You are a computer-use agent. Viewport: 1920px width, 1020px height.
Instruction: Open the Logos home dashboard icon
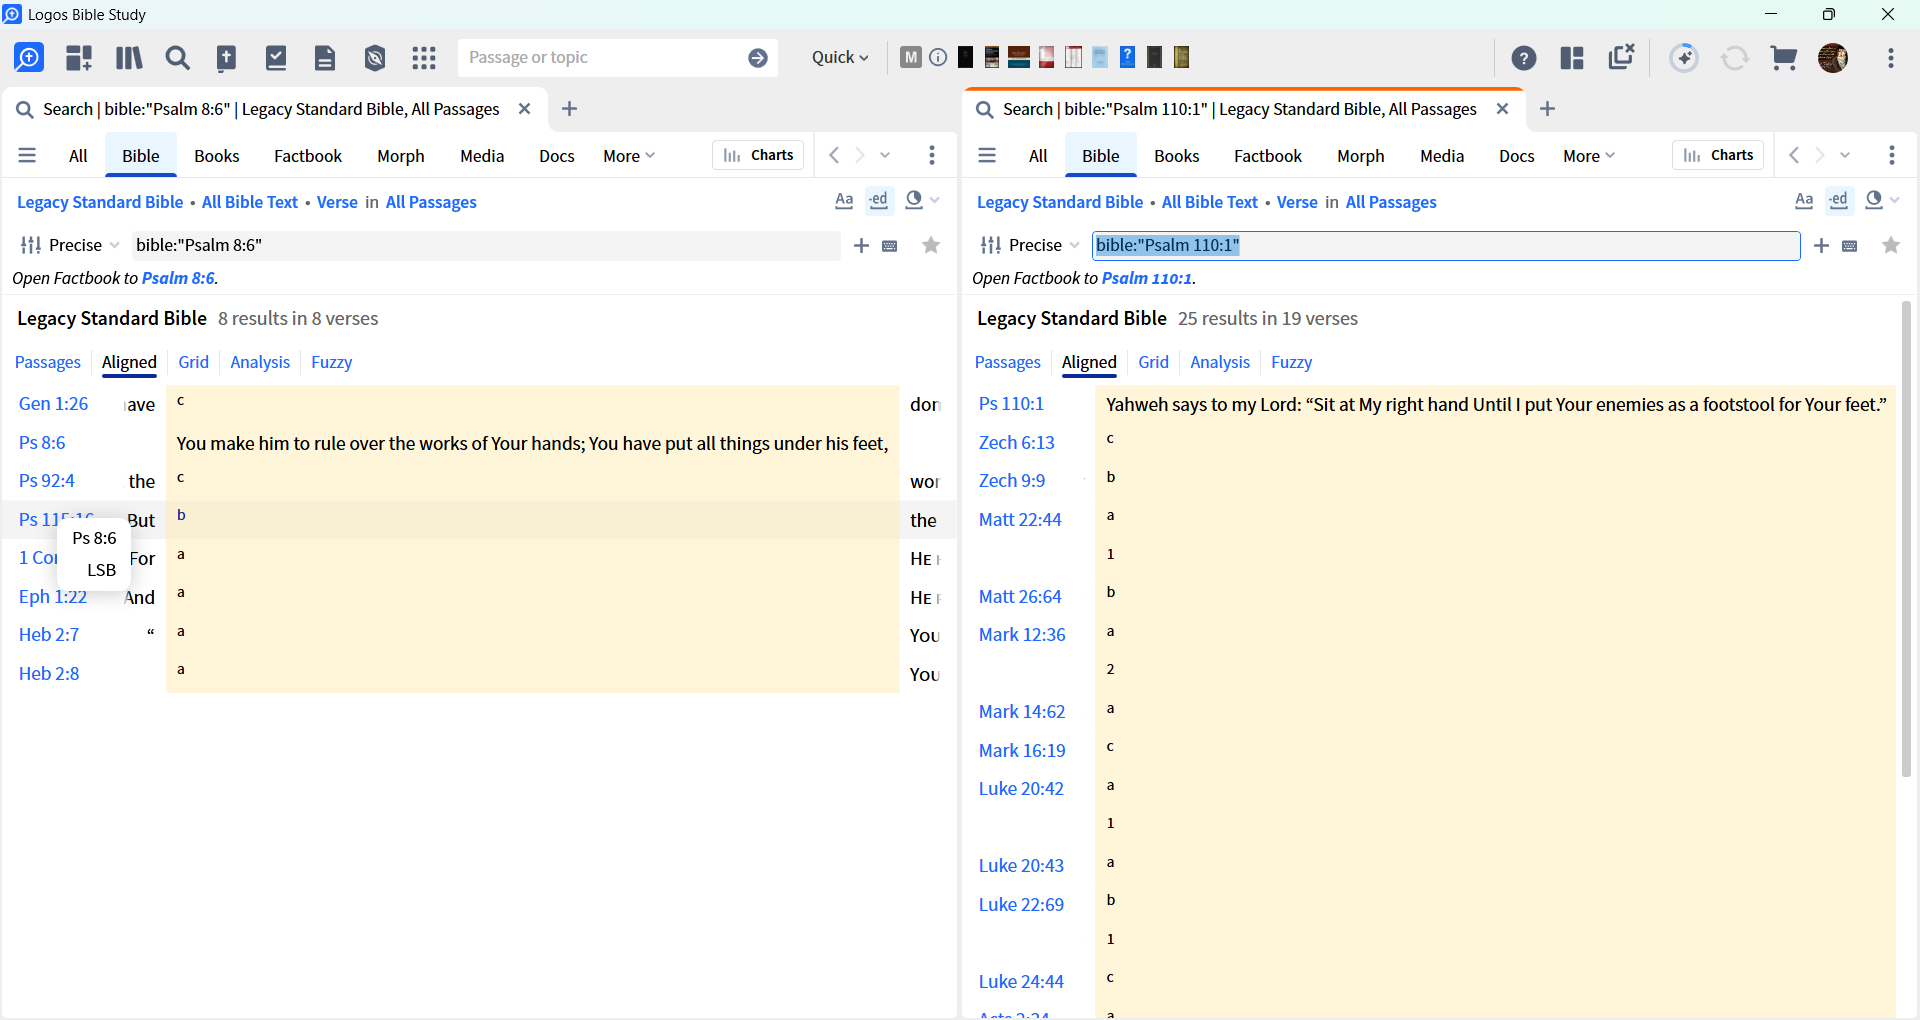(x=29, y=58)
